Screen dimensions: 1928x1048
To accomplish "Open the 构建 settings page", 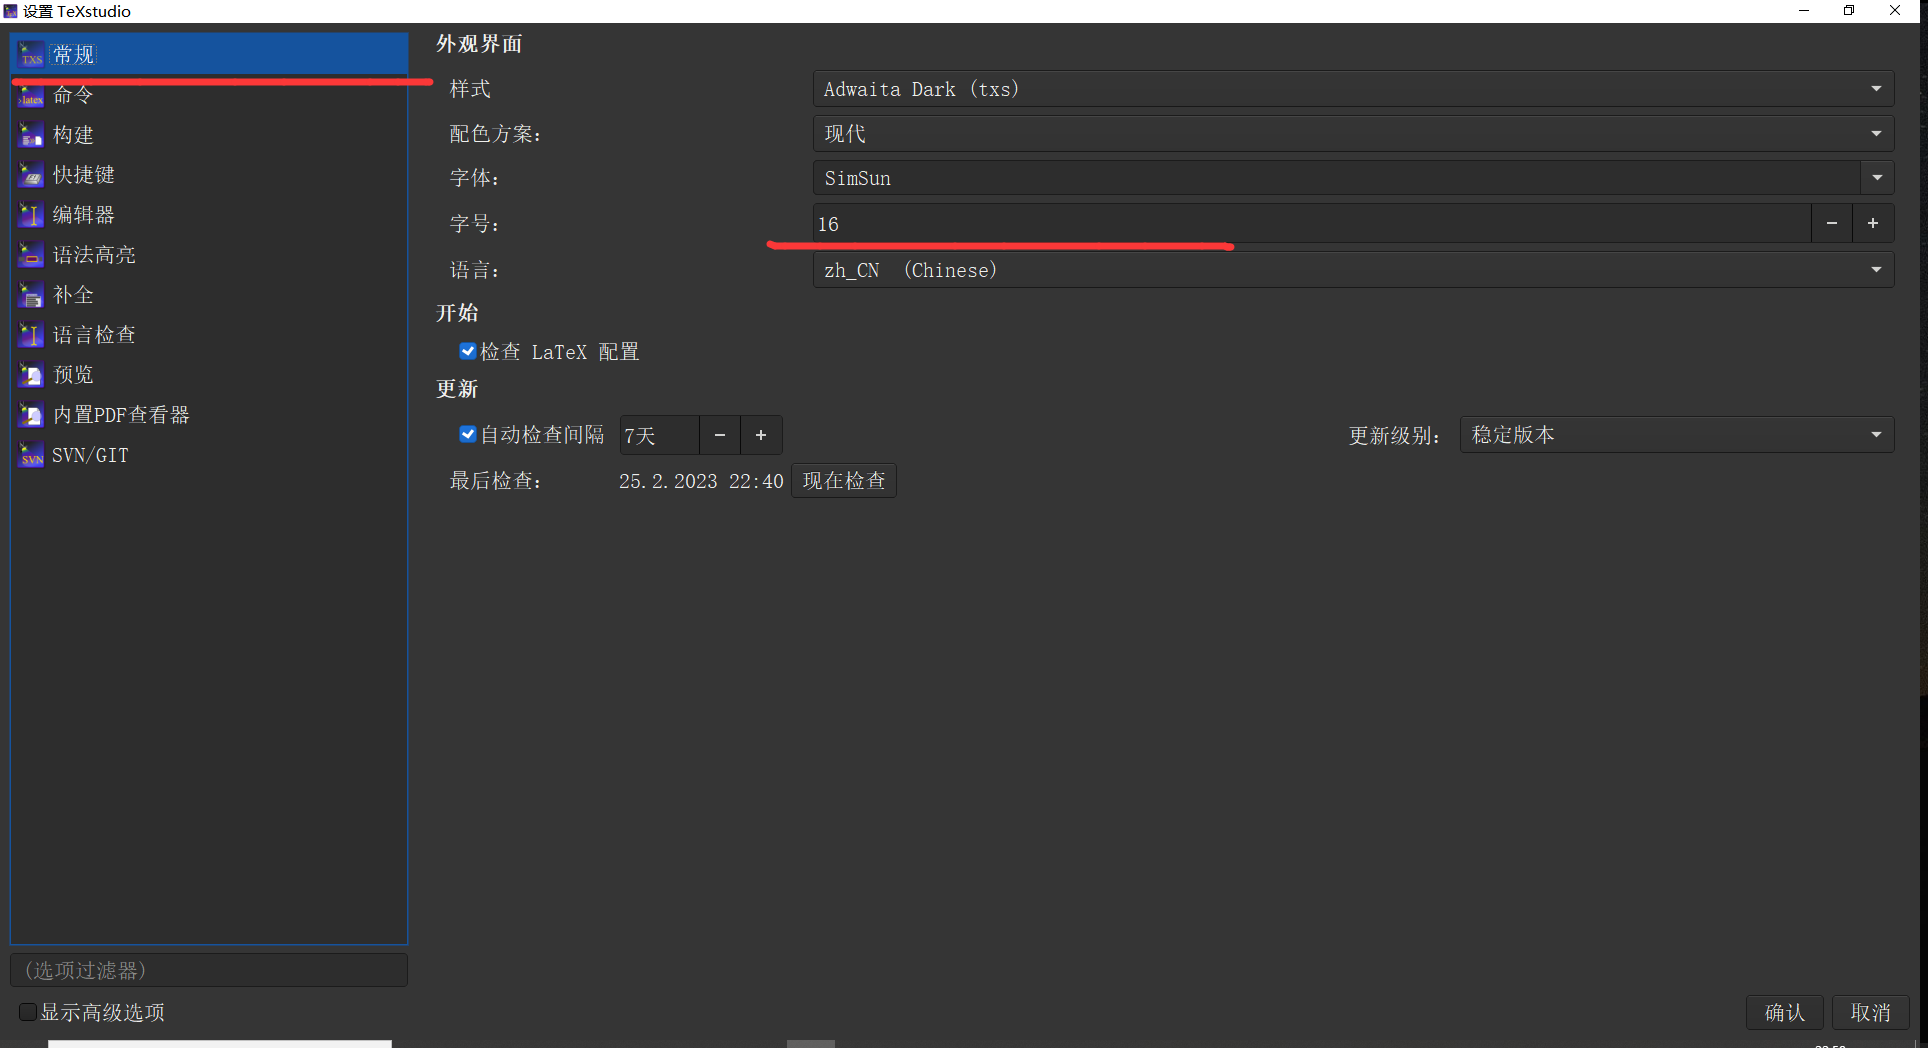I will (209, 135).
